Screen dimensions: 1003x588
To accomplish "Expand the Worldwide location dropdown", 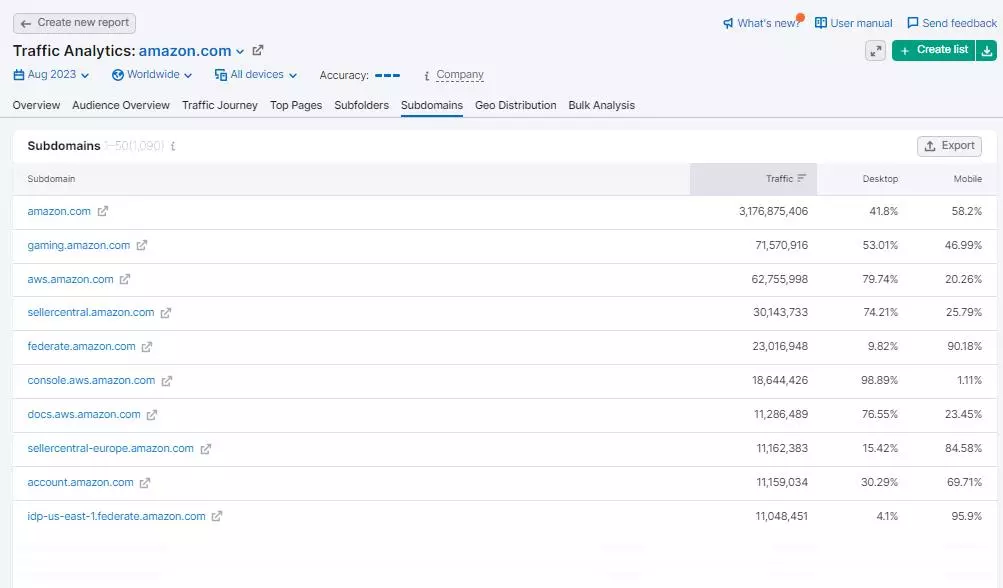I will [188, 75].
